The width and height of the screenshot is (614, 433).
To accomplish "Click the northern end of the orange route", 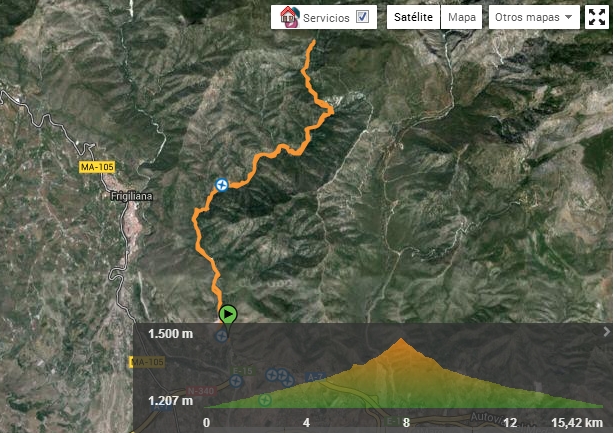I will [x=313, y=41].
